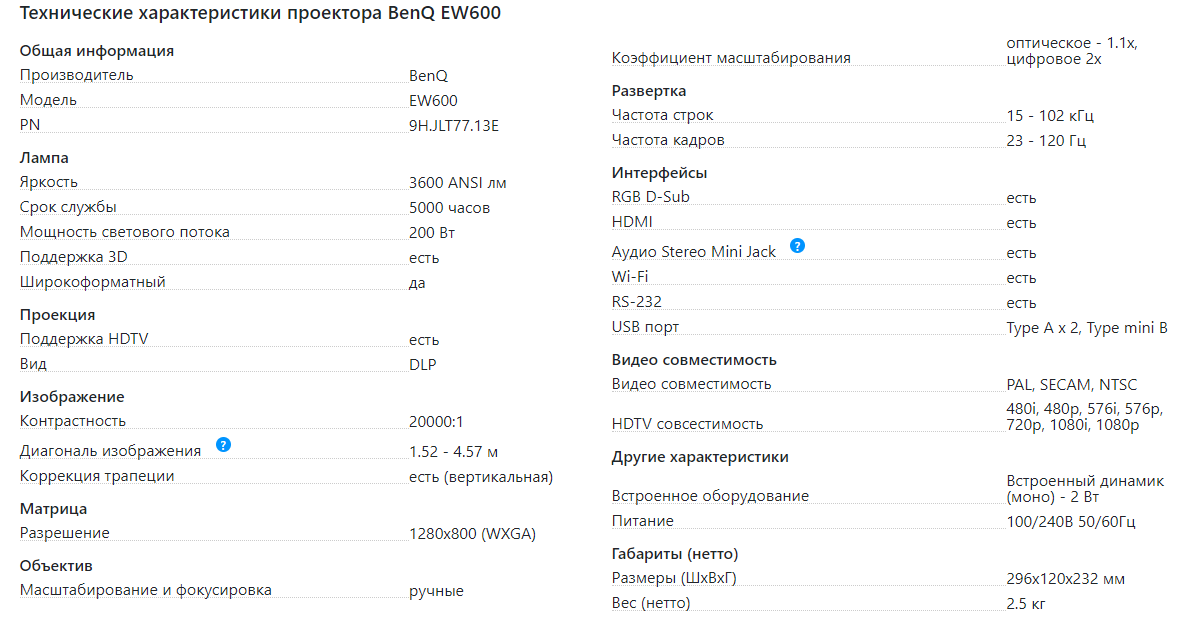1190x618 pixels.
Task: Select the HDTV совсестимость label
Action: pyautogui.click(x=688, y=424)
